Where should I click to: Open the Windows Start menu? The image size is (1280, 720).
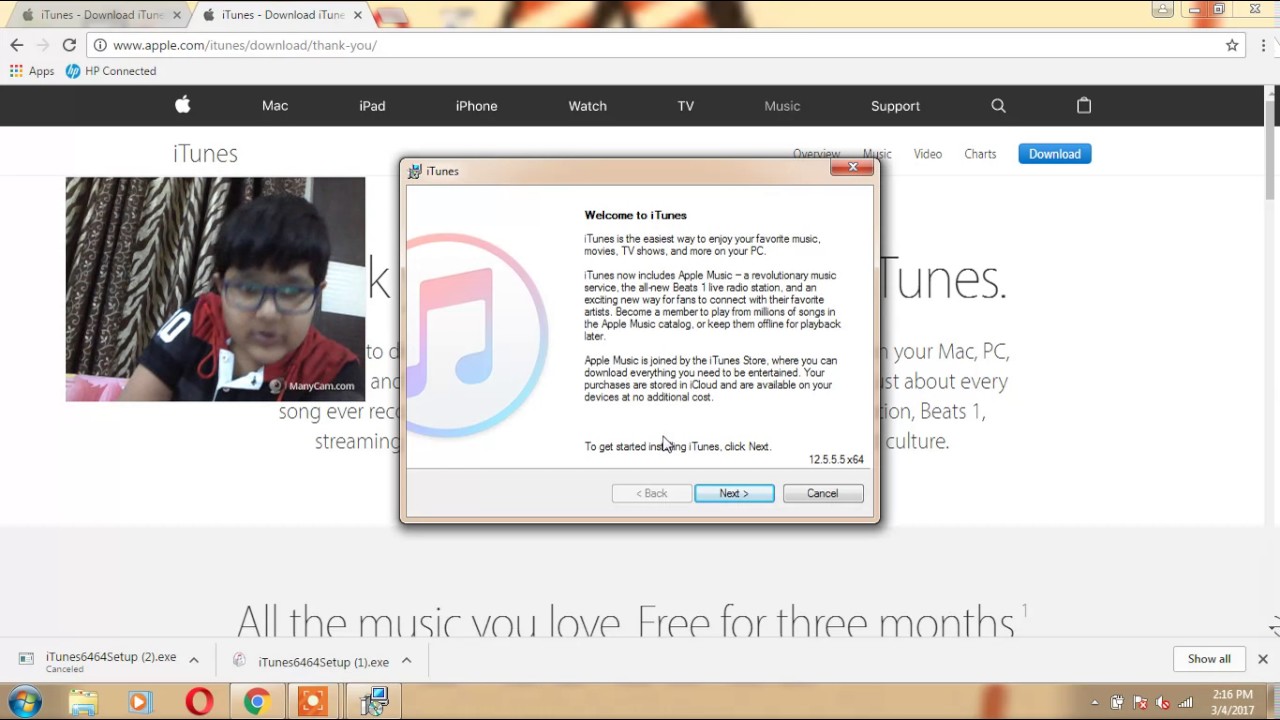[x=25, y=701]
